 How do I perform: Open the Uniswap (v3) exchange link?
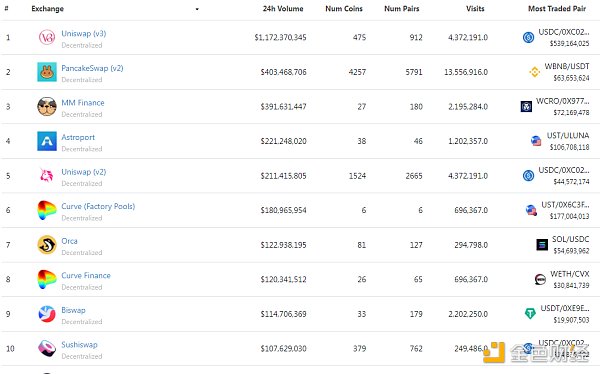[x=83, y=33]
